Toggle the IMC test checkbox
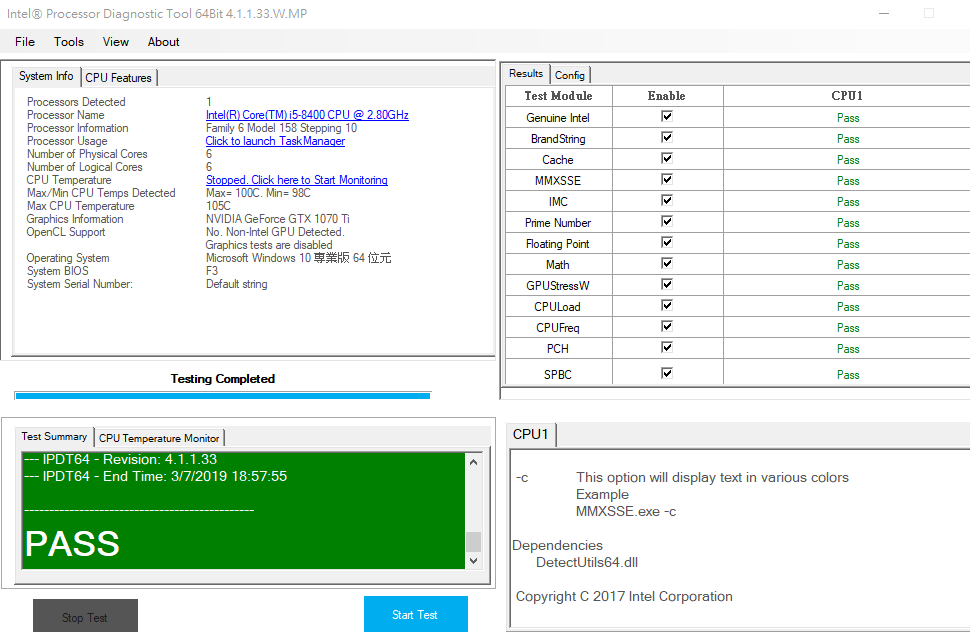The image size is (970, 632). [x=667, y=200]
